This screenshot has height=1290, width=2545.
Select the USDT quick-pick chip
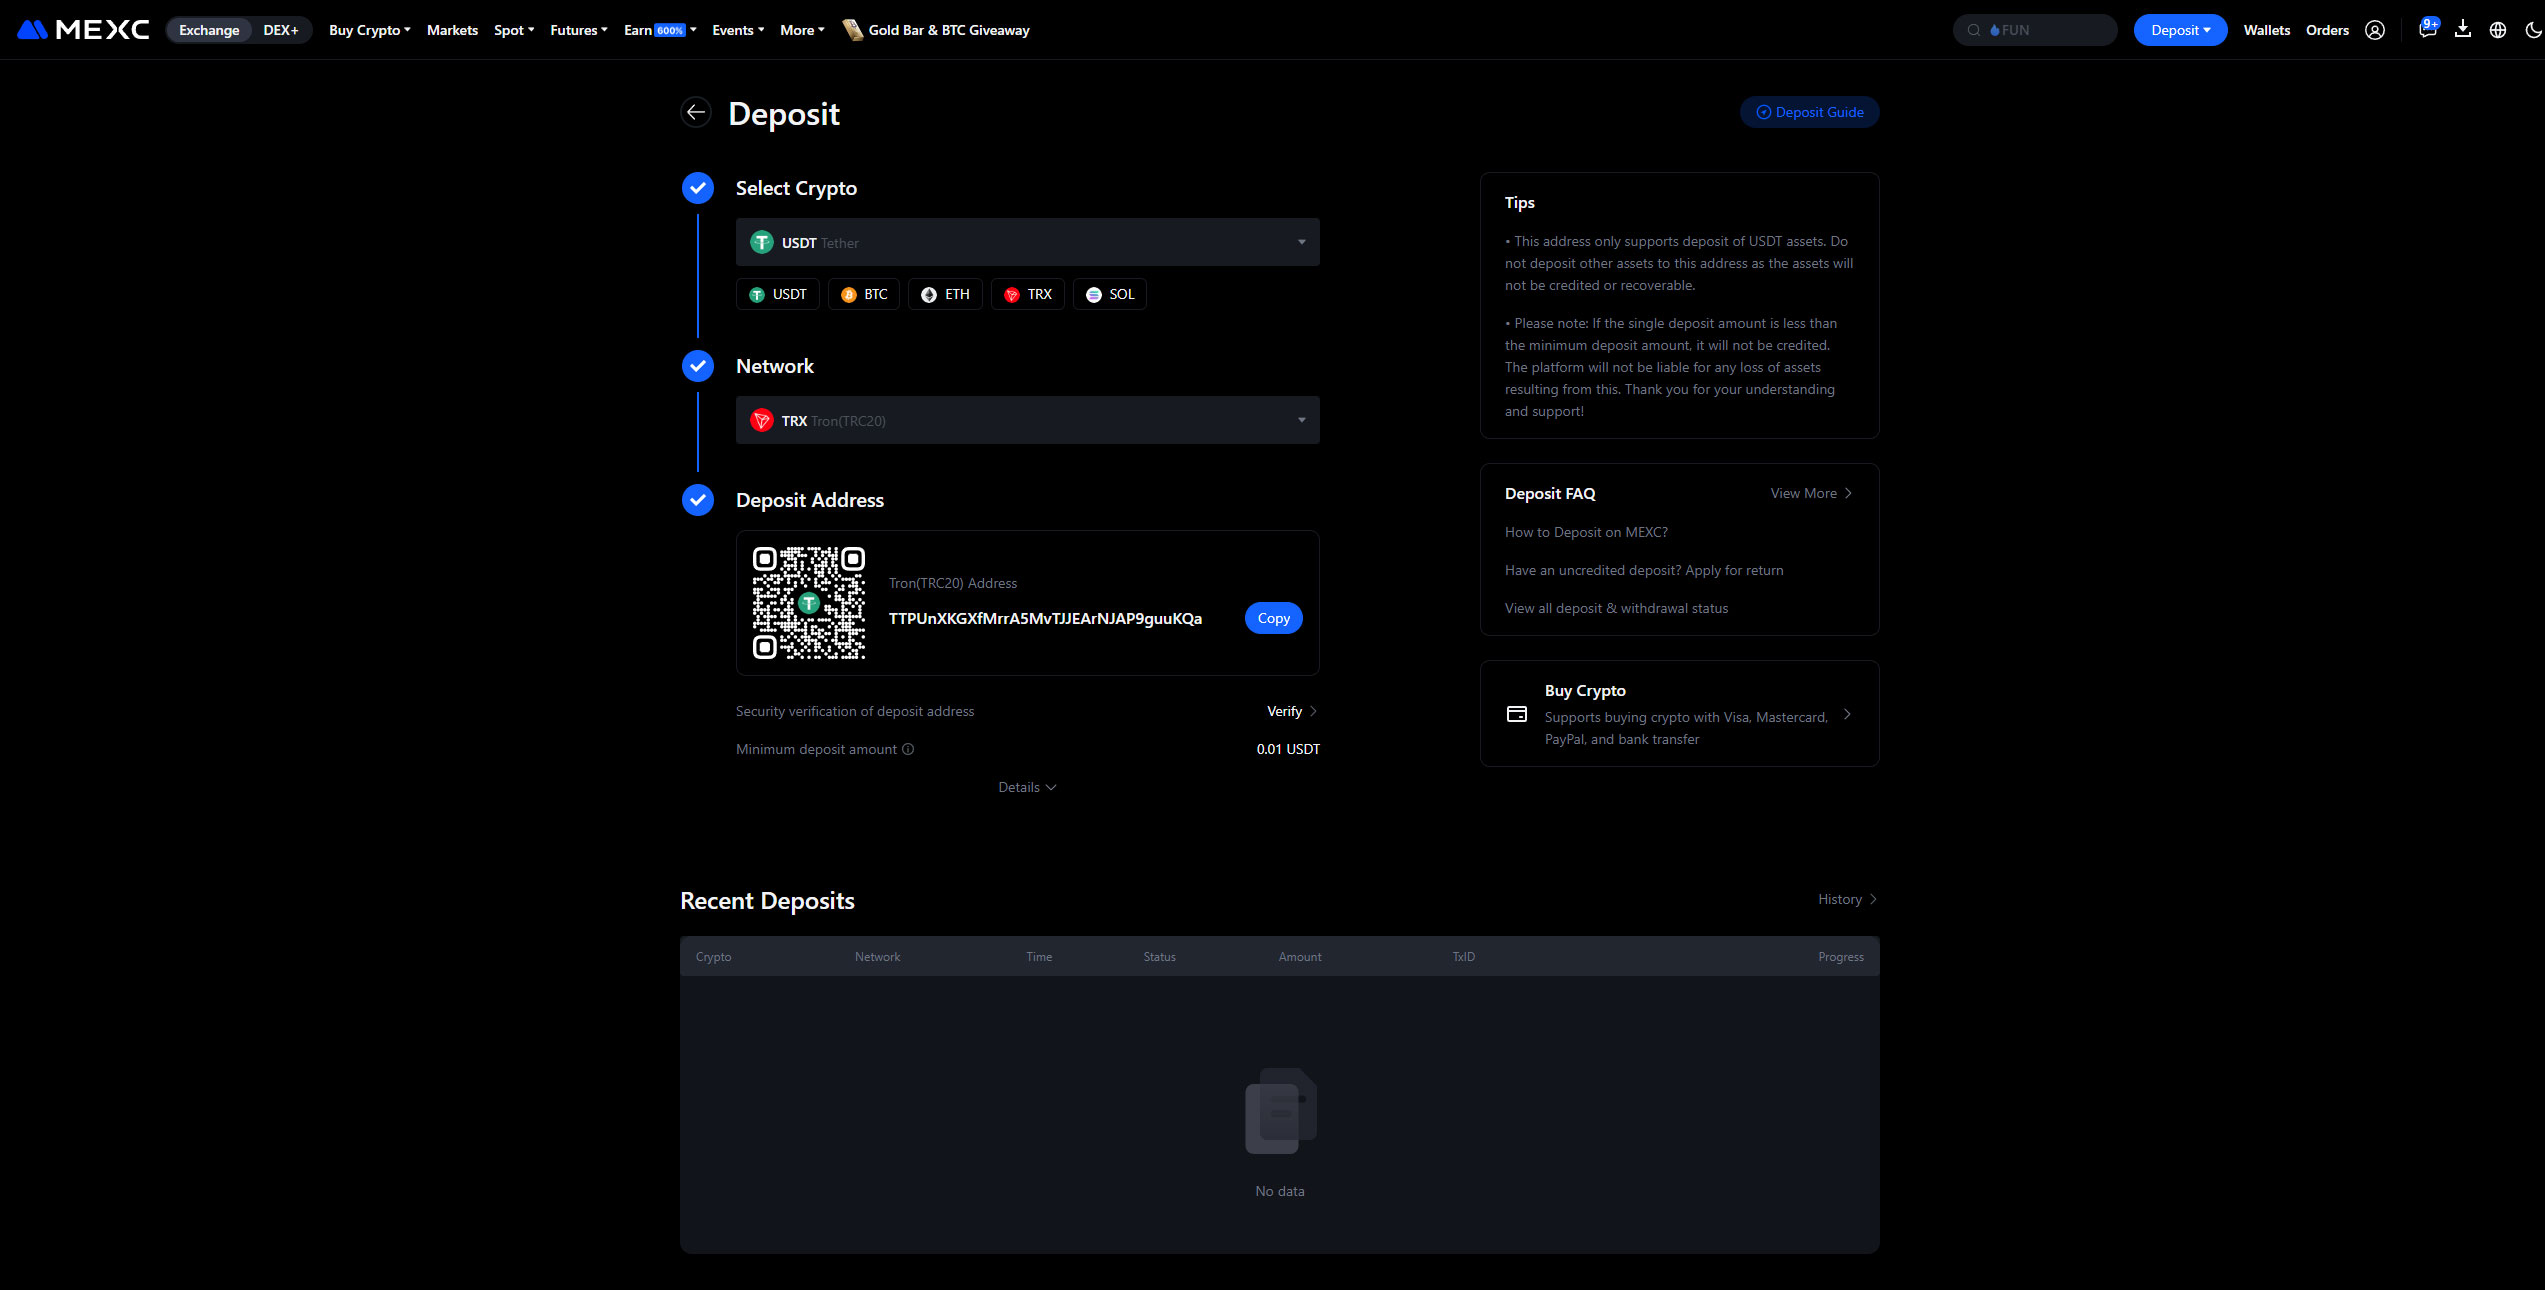[x=778, y=294]
